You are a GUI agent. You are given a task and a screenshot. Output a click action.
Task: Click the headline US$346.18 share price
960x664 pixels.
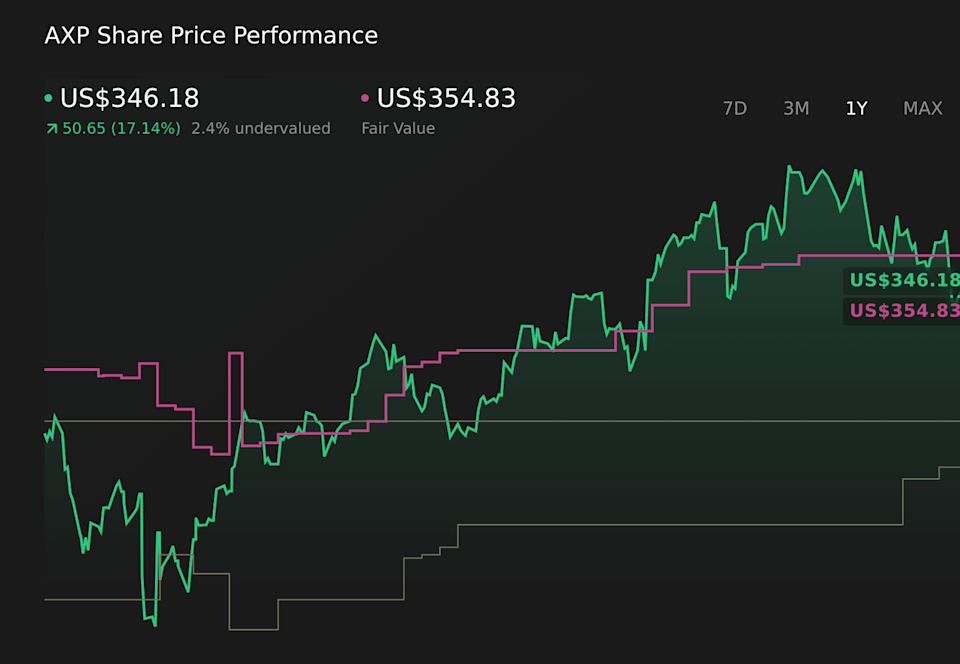(130, 99)
